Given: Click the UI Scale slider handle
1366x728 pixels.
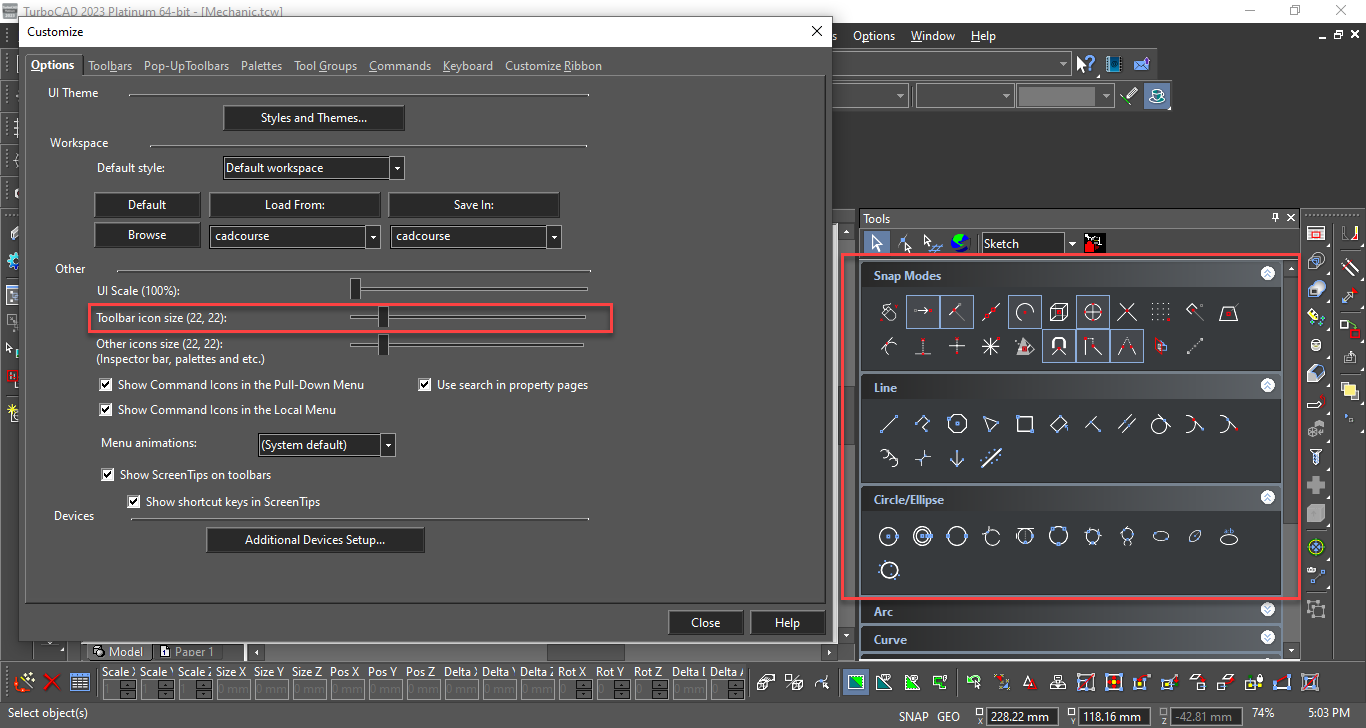Looking at the screenshot, I should pos(355,289).
